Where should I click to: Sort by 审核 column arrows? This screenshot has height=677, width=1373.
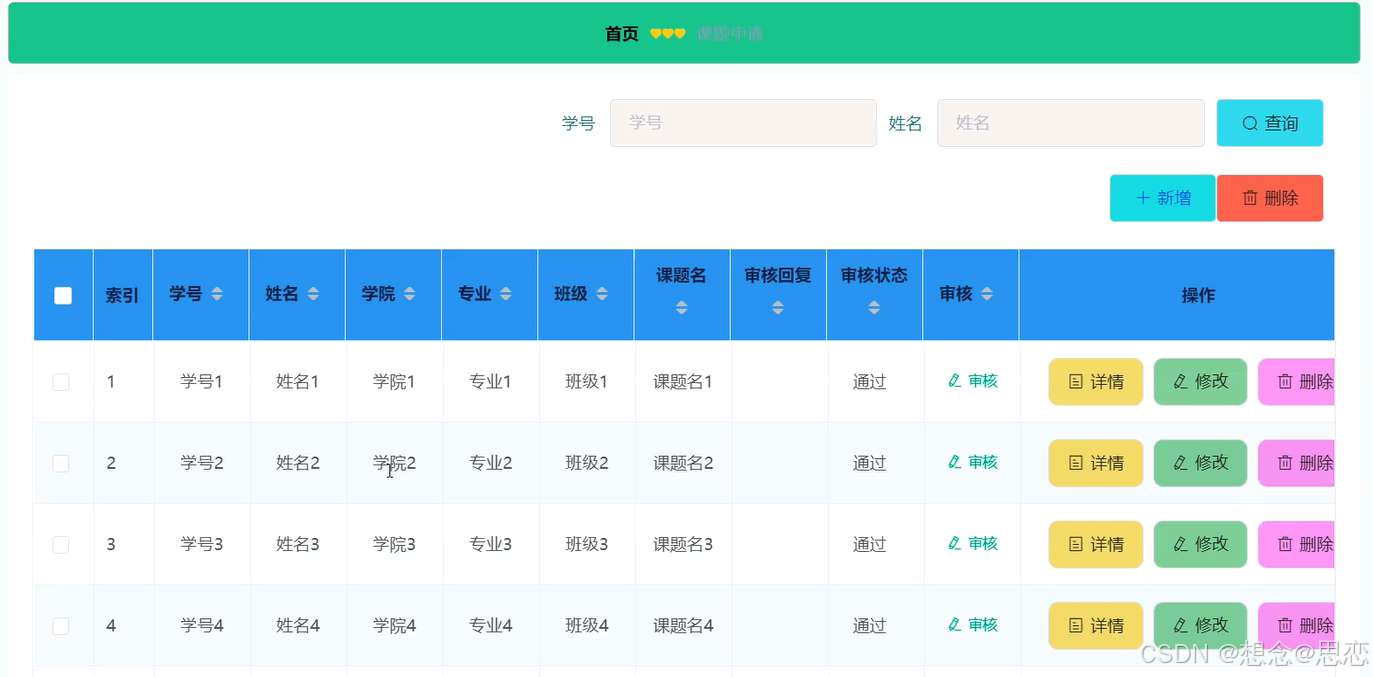coord(986,294)
